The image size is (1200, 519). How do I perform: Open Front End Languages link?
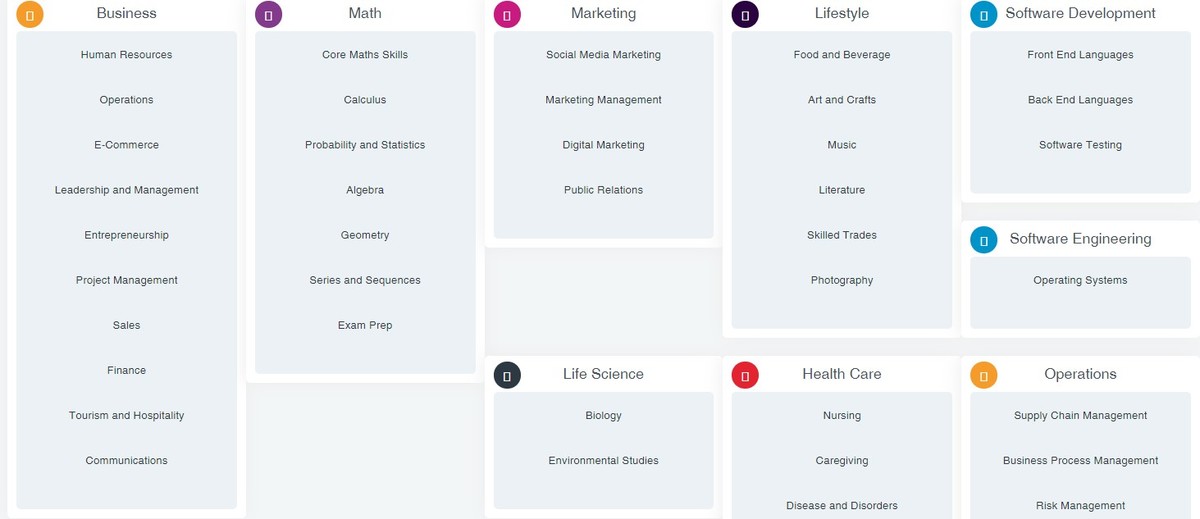click(1080, 55)
